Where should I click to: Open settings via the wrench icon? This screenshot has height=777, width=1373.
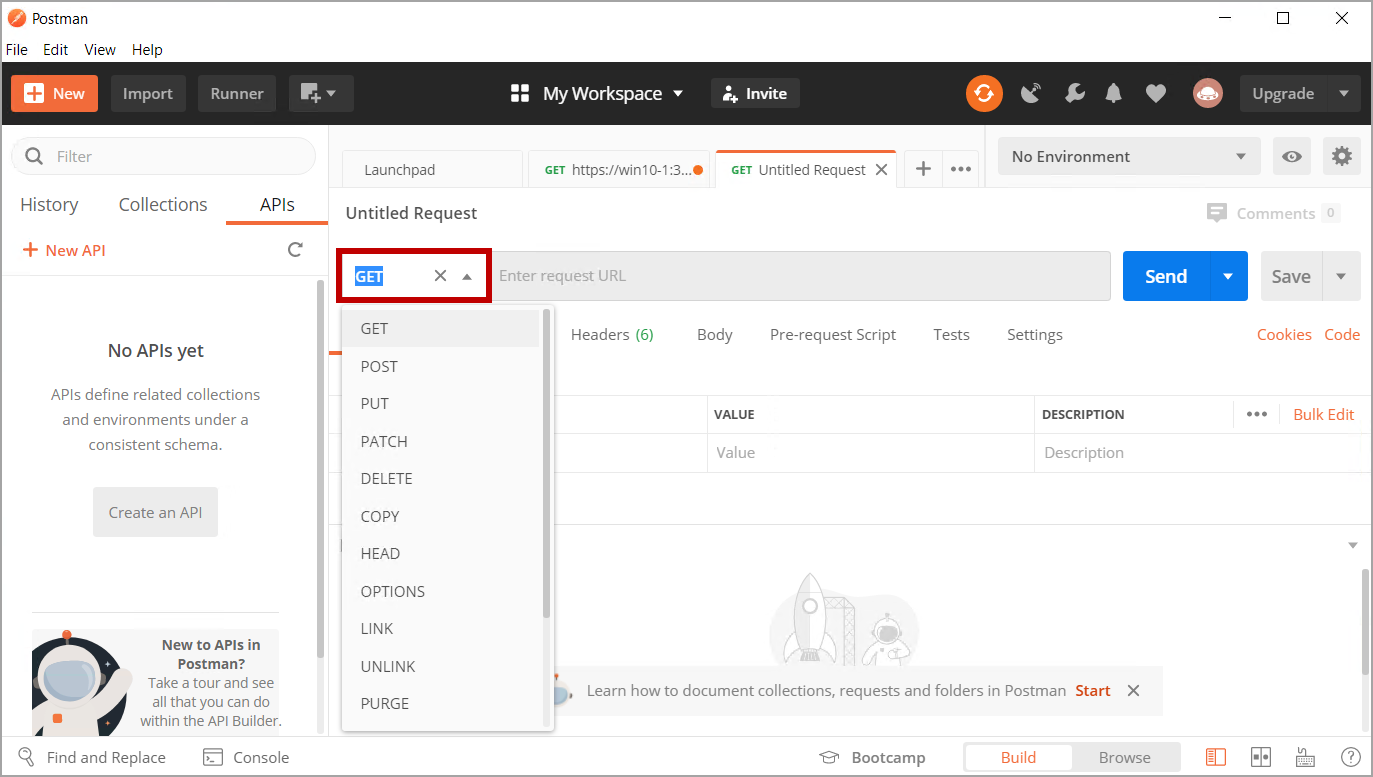click(x=1075, y=93)
